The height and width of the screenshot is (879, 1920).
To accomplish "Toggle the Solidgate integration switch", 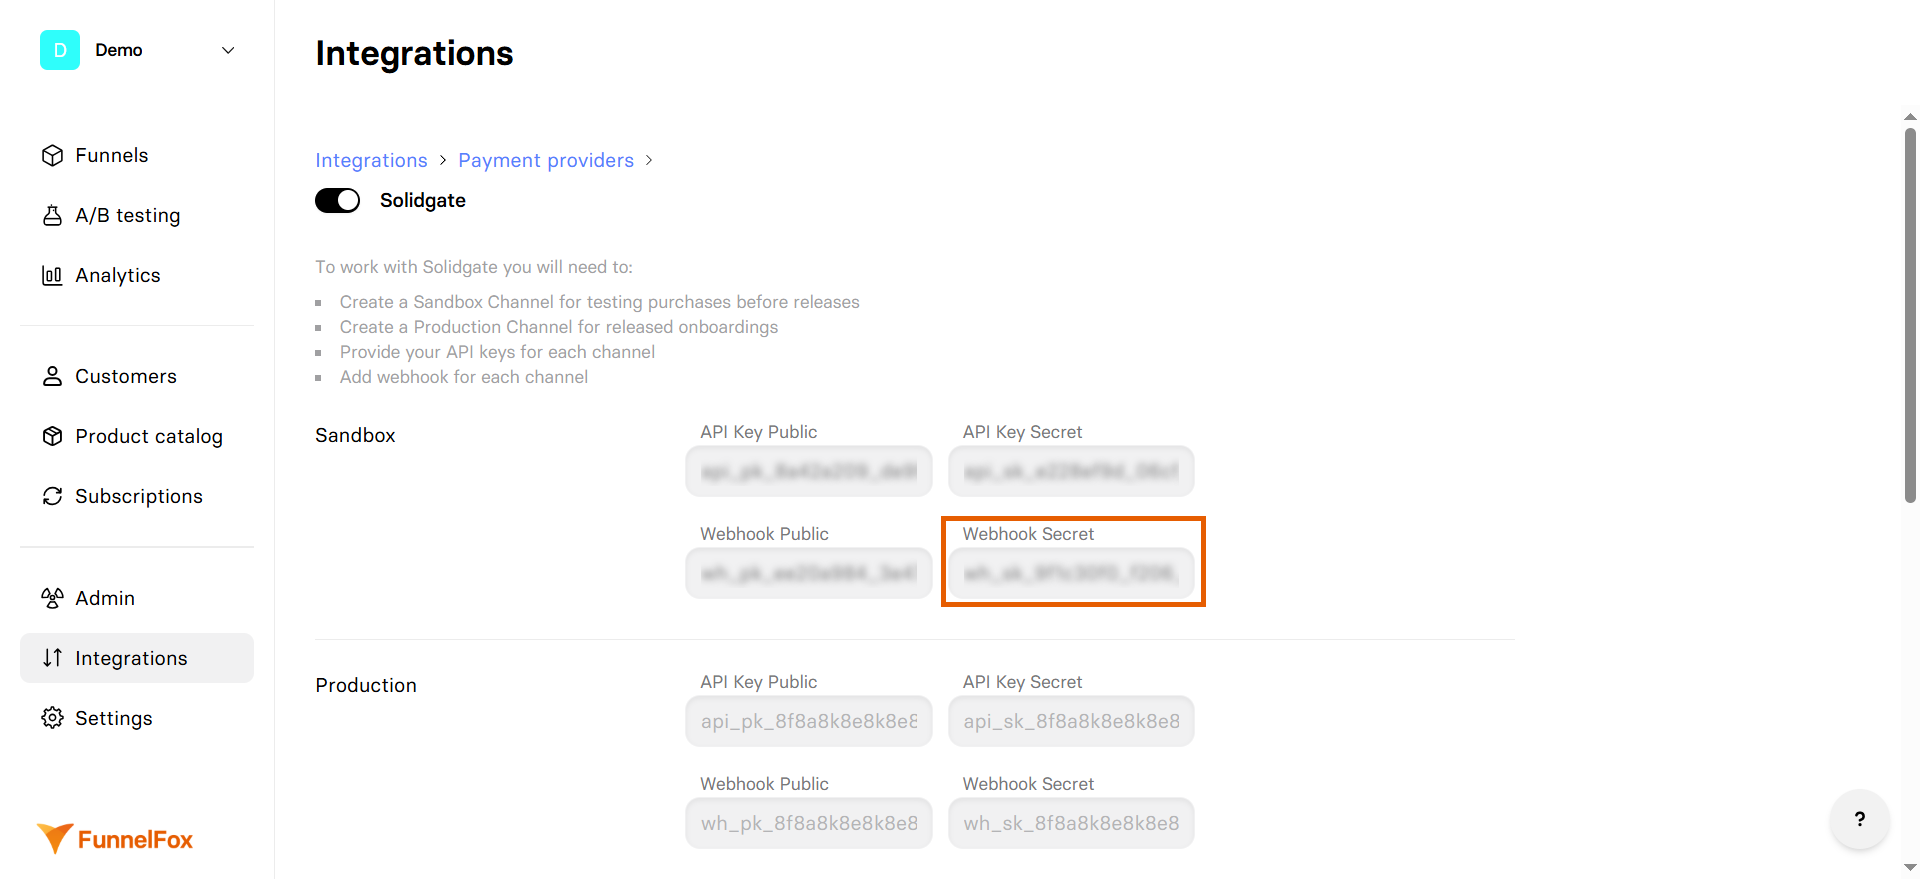I will pyautogui.click(x=338, y=200).
